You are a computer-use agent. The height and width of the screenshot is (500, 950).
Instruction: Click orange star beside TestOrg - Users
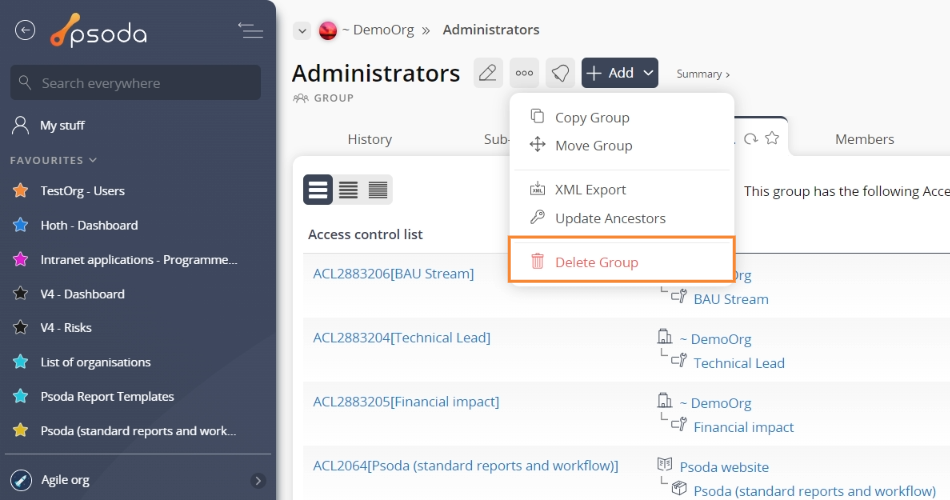[x=21, y=190]
